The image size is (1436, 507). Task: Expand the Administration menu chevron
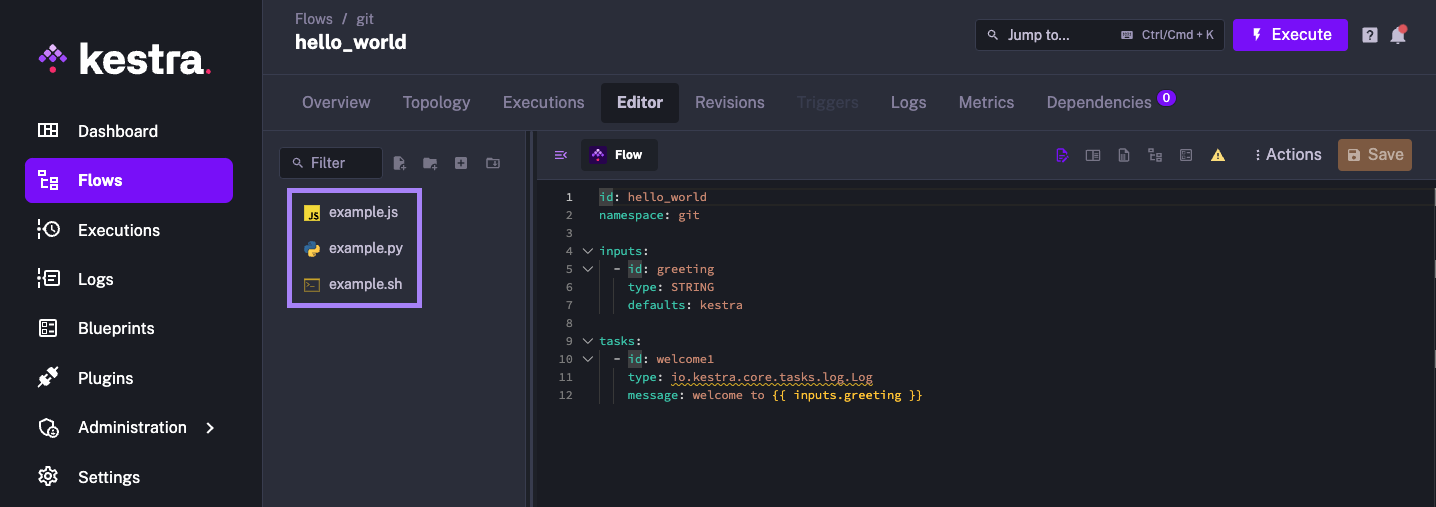coord(210,428)
